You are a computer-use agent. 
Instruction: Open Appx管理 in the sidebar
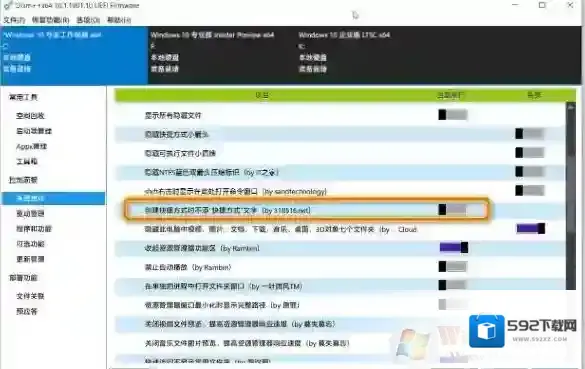click(31, 146)
